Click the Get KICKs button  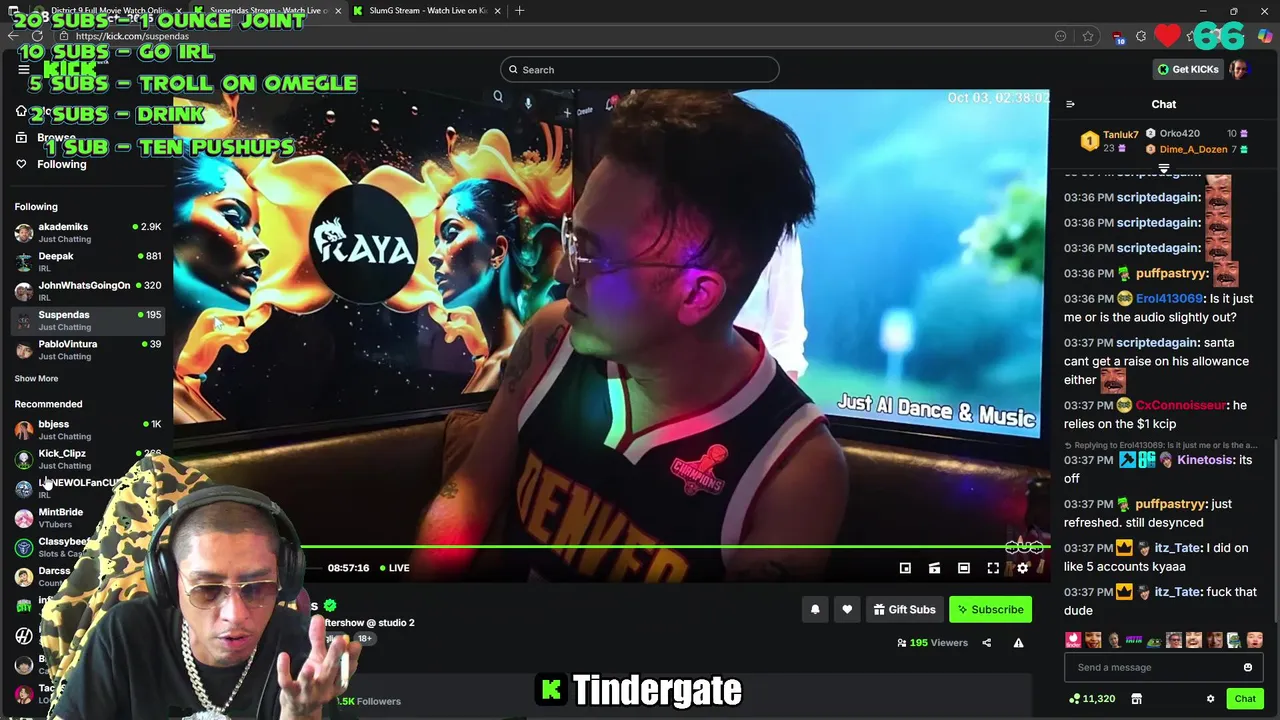(x=1187, y=69)
